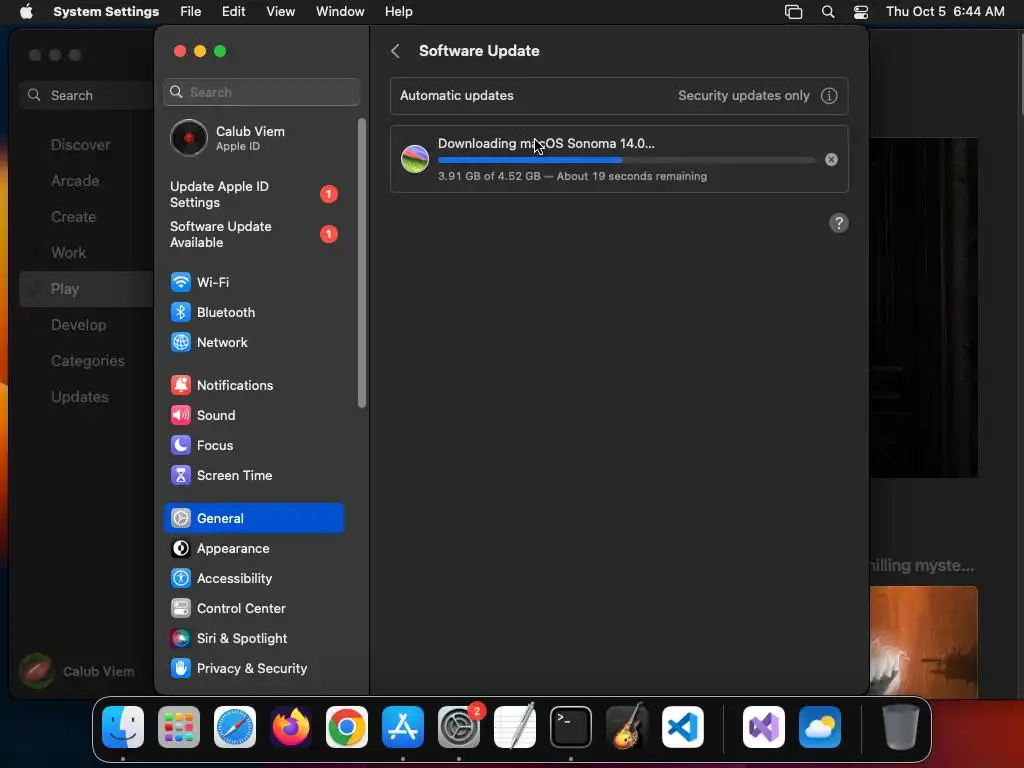Open Privacy & Security hand icon

pyautogui.click(x=180, y=669)
